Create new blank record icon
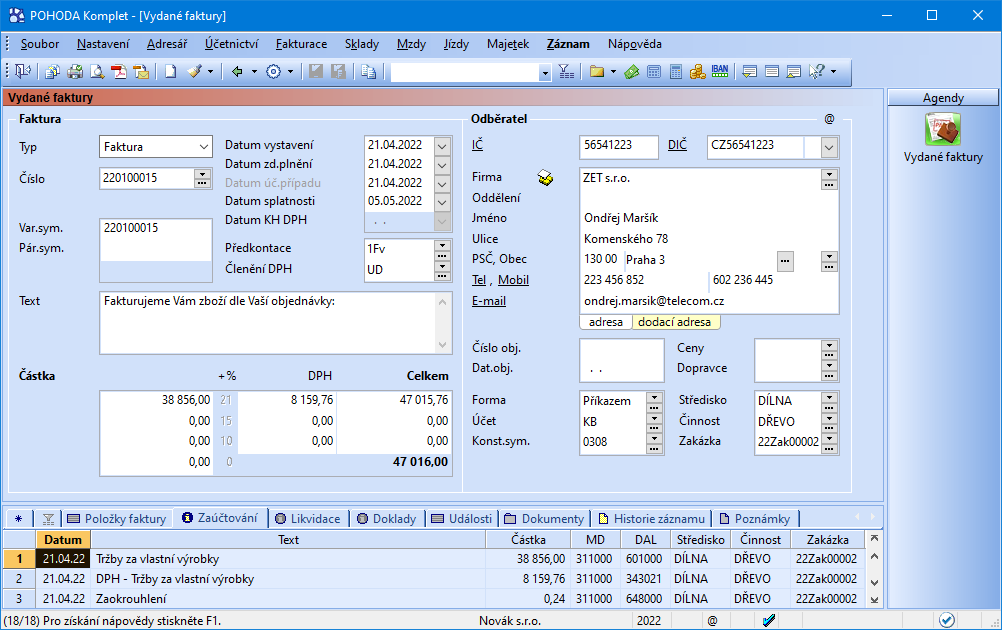 171,72
